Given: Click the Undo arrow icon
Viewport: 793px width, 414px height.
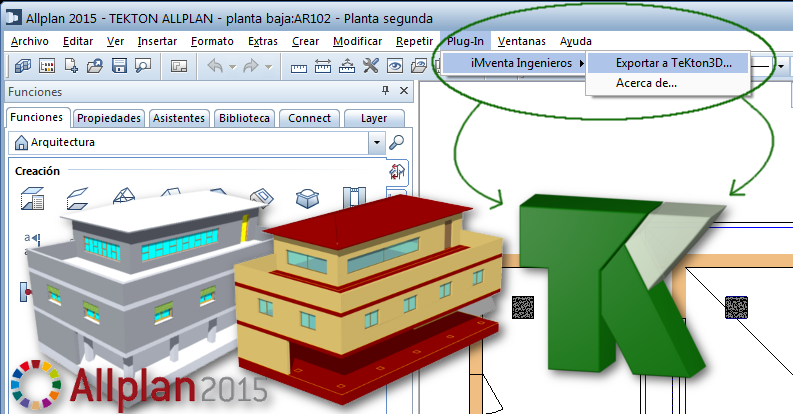Looking at the screenshot, I should tap(215, 66).
